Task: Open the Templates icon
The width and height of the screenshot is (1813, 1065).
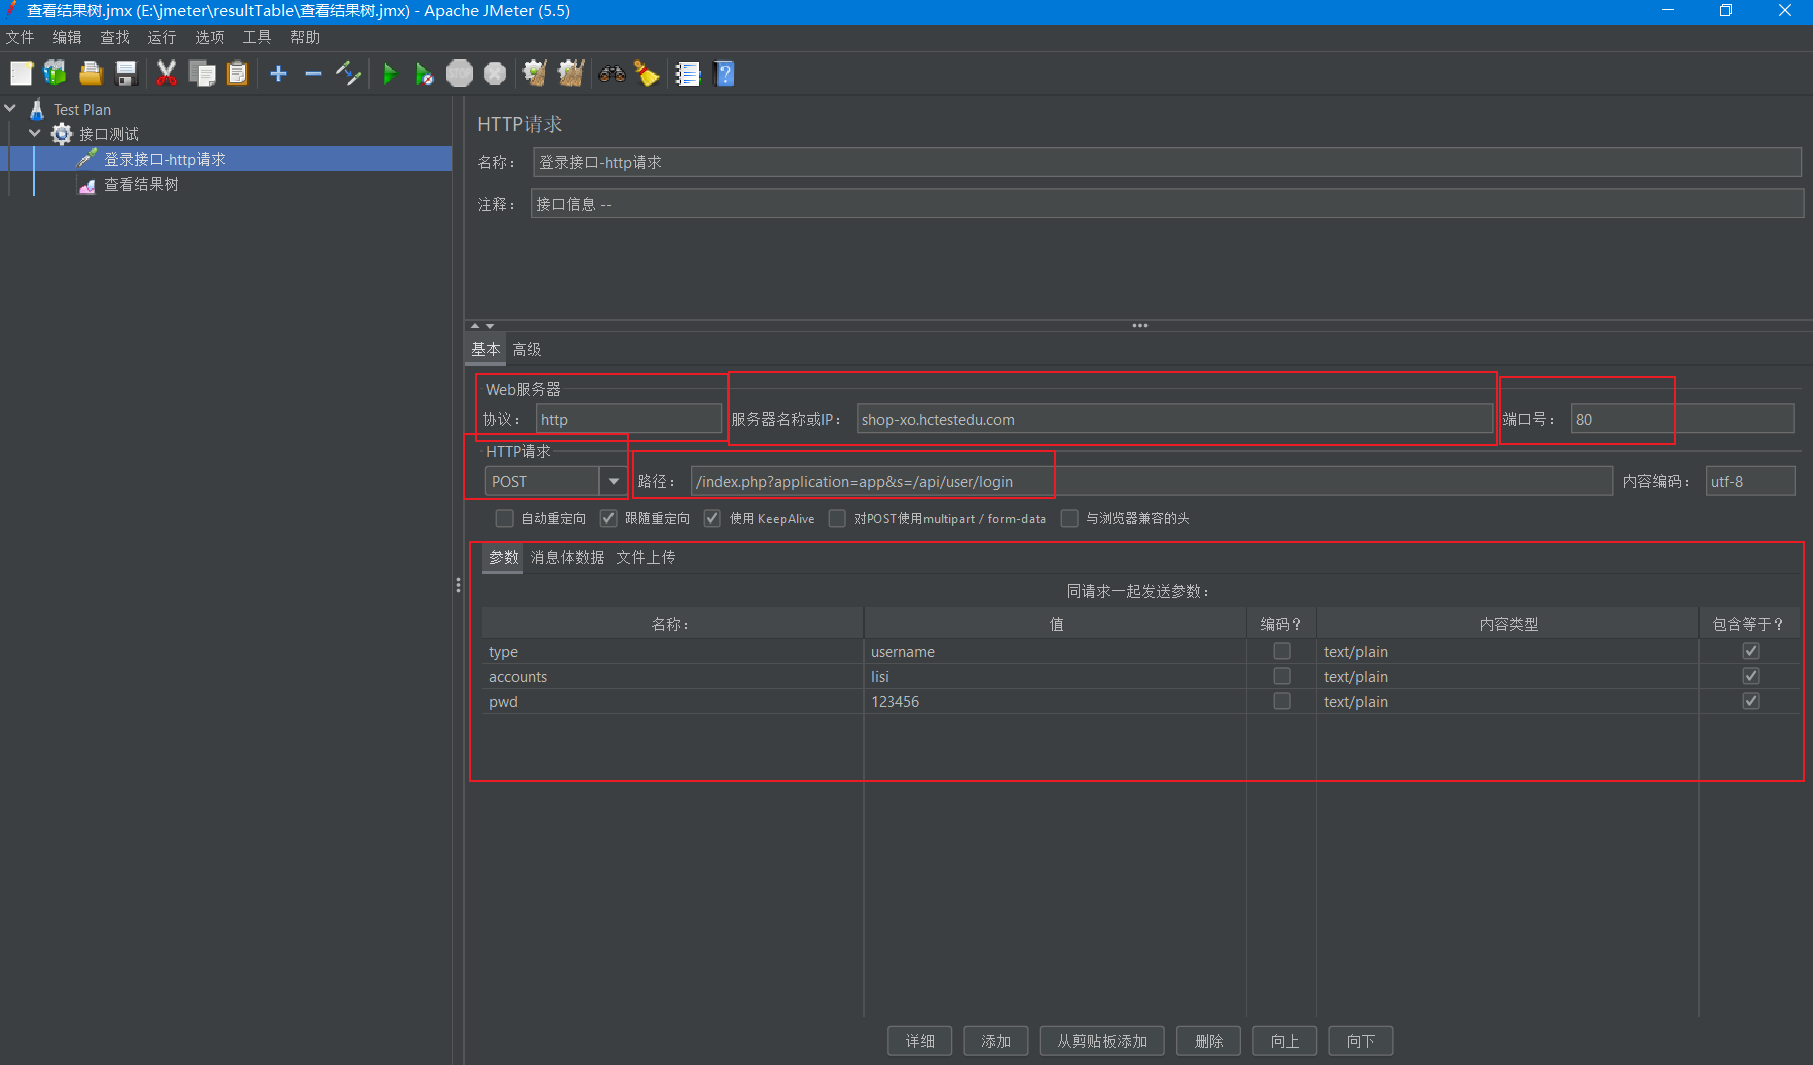Action: tap(55, 73)
